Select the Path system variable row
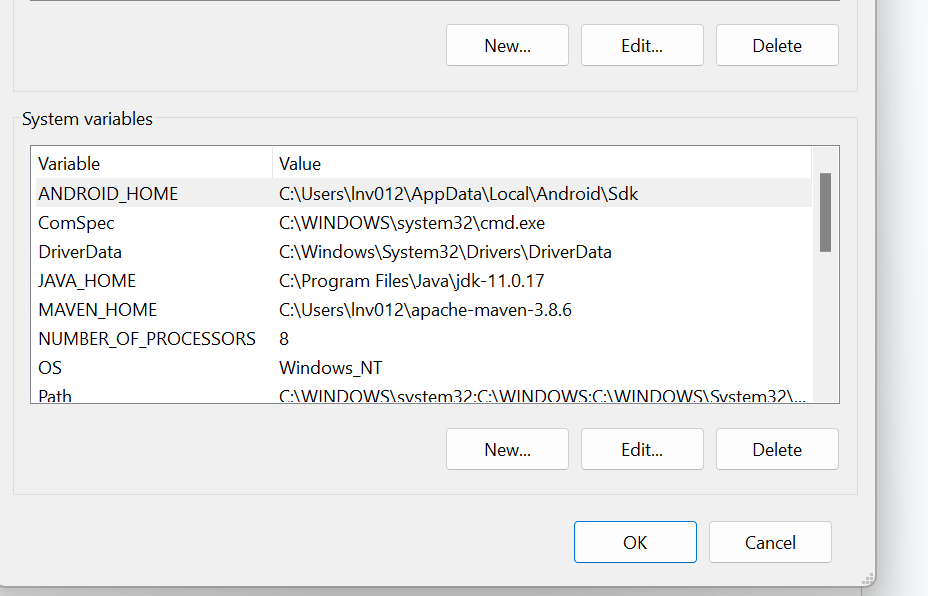Image resolution: width=928 pixels, height=596 pixels. (x=55, y=395)
